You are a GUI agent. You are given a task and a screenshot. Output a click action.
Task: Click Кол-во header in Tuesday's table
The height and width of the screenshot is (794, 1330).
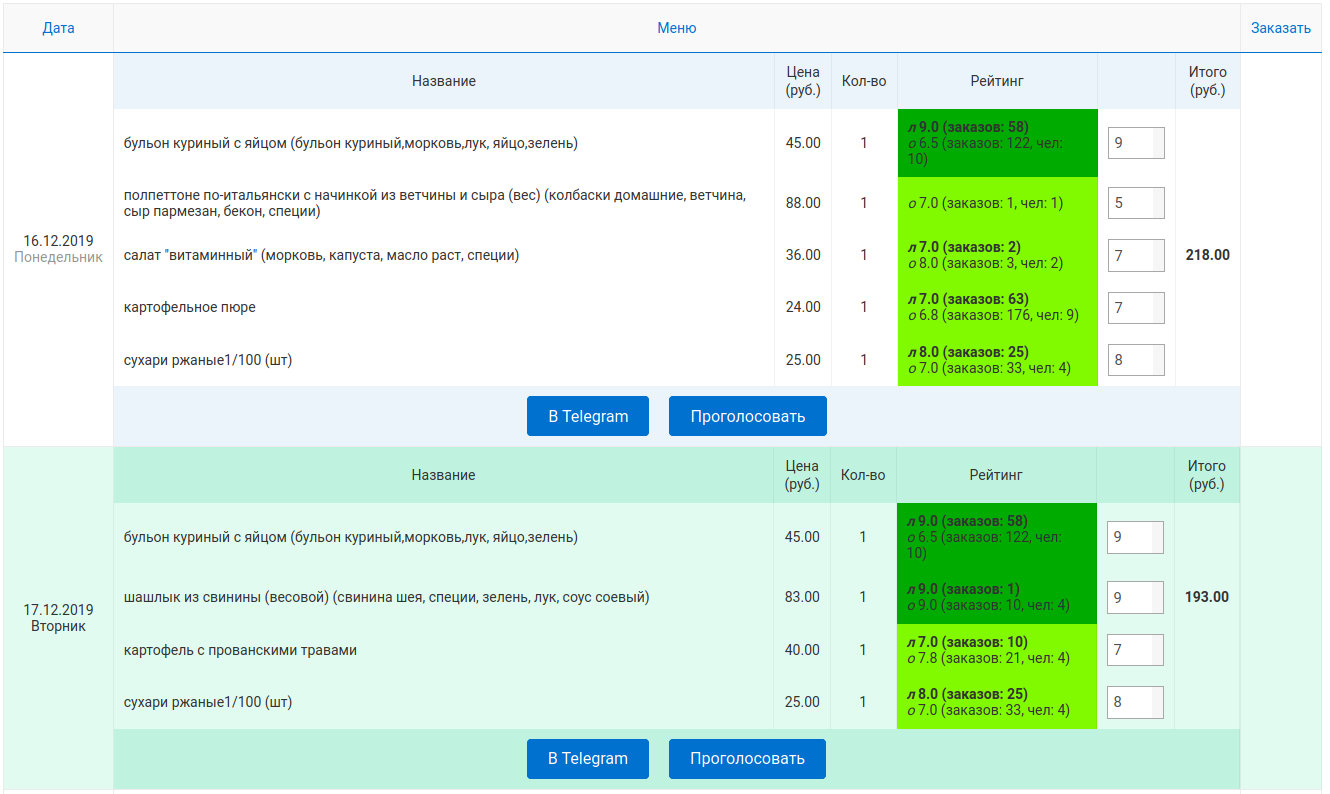863,475
